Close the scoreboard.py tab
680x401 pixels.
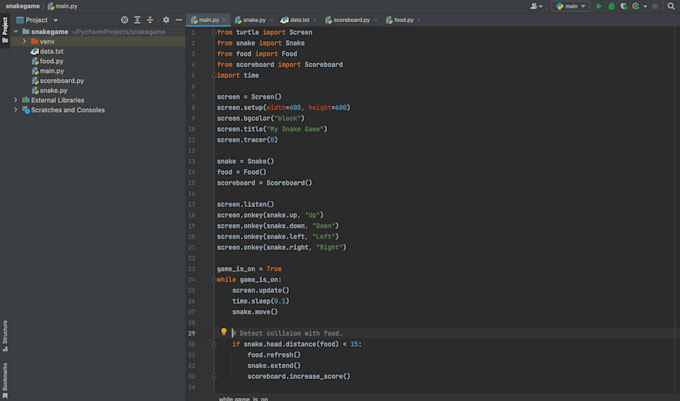click(x=376, y=20)
